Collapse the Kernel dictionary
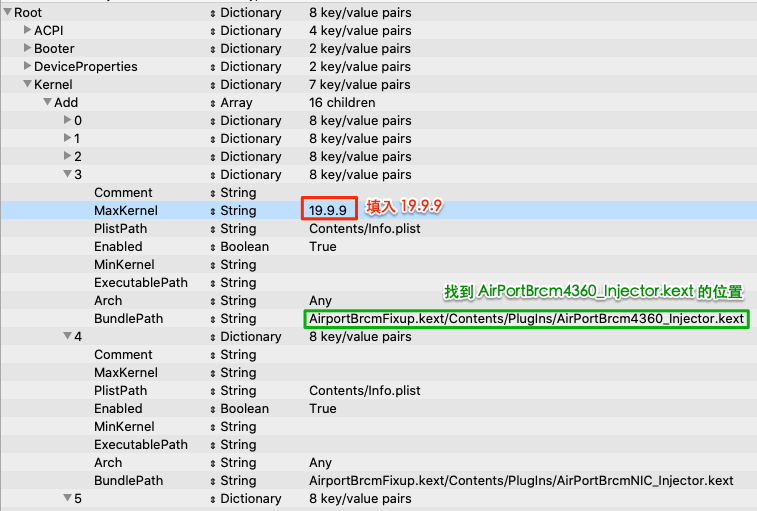 (x=28, y=84)
